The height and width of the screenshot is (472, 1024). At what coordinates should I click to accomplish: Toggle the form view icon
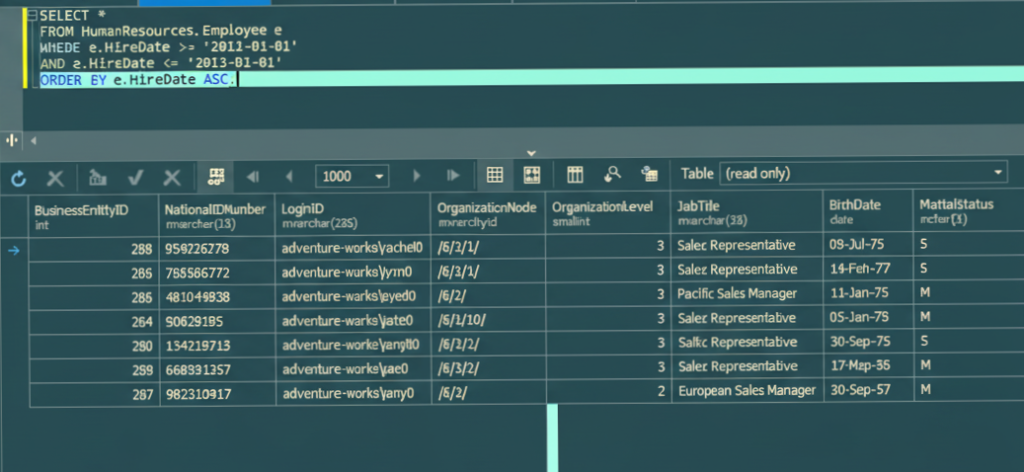coord(531,176)
